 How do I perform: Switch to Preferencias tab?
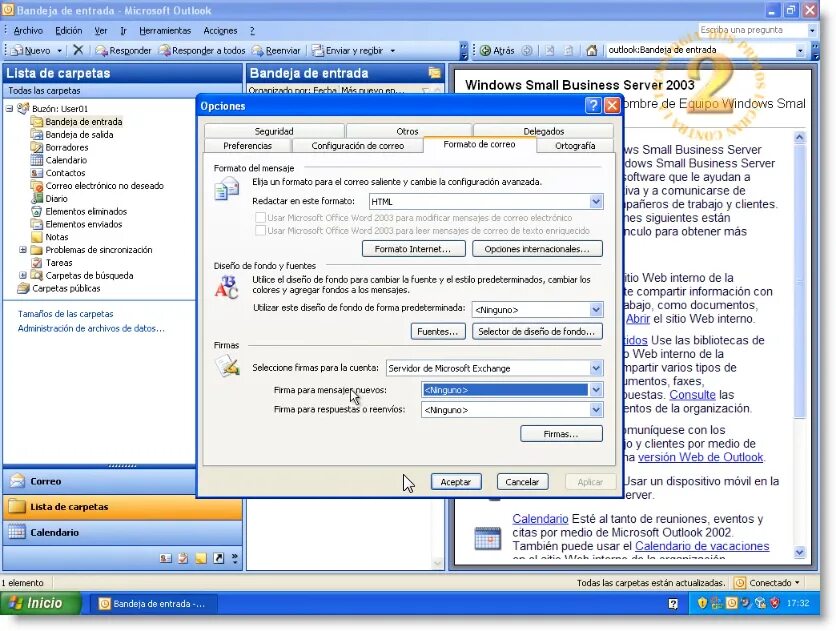click(x=247, y=145)
